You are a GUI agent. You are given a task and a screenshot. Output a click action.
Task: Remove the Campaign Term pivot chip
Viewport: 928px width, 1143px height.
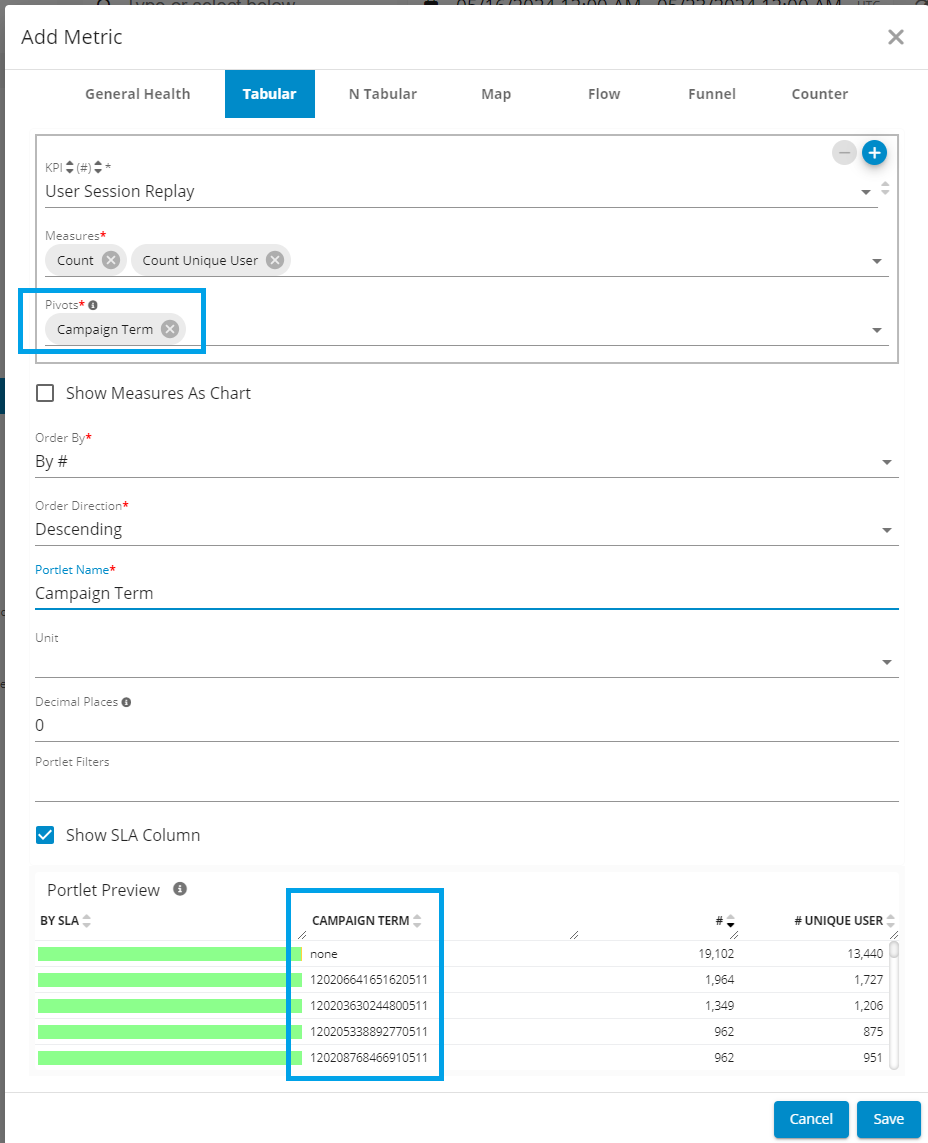[170, 329]
